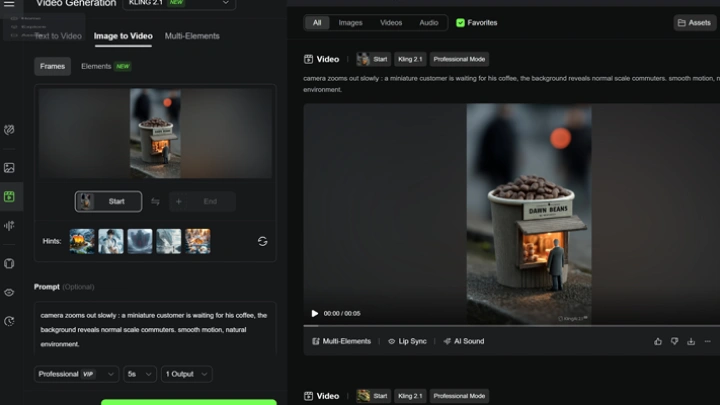The width and height of the screenshot is (720, 405).
Task: Click into the prompt text field
Action: [155, 329]
